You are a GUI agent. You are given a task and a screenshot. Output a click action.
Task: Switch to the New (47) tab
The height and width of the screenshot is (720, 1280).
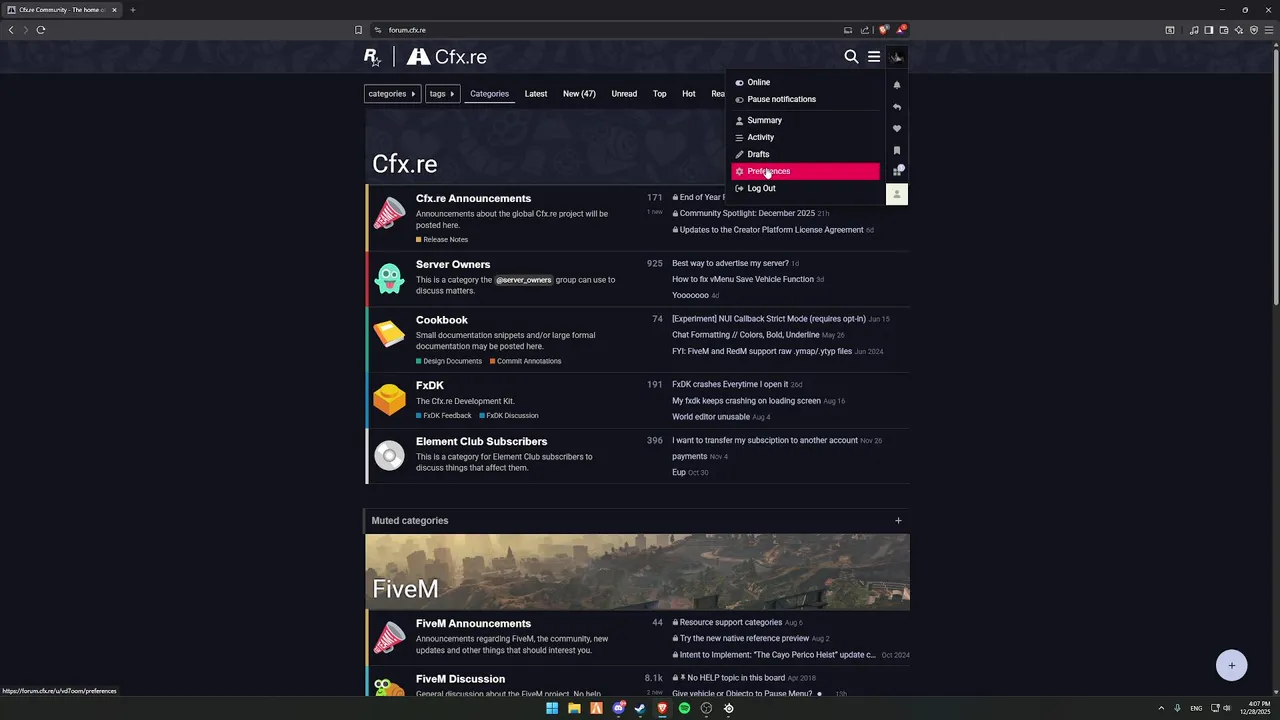pos(579,94)
